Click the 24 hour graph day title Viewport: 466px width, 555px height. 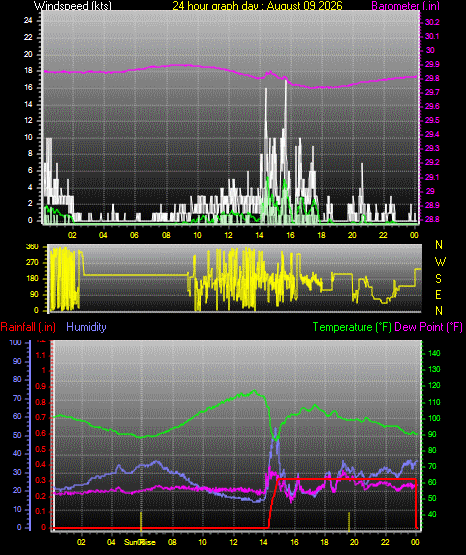point(257,6)
